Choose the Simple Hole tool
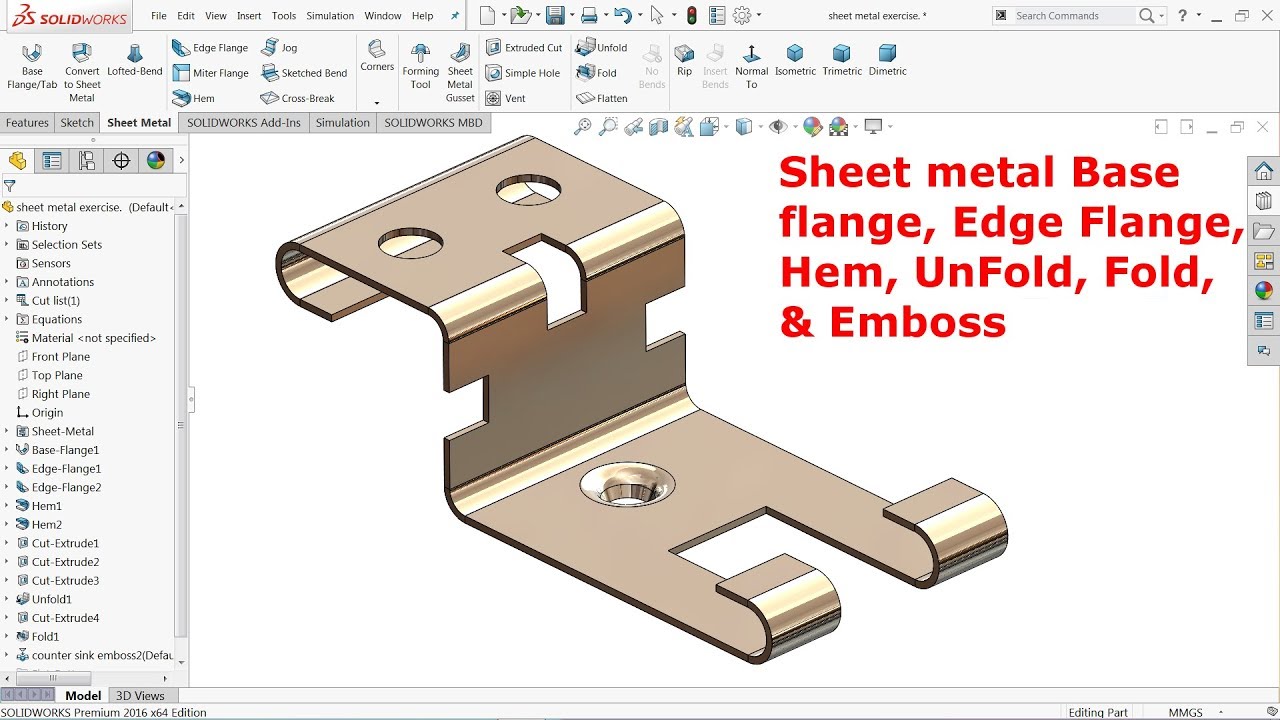The image size is (1280, 720). click(523, 73)
